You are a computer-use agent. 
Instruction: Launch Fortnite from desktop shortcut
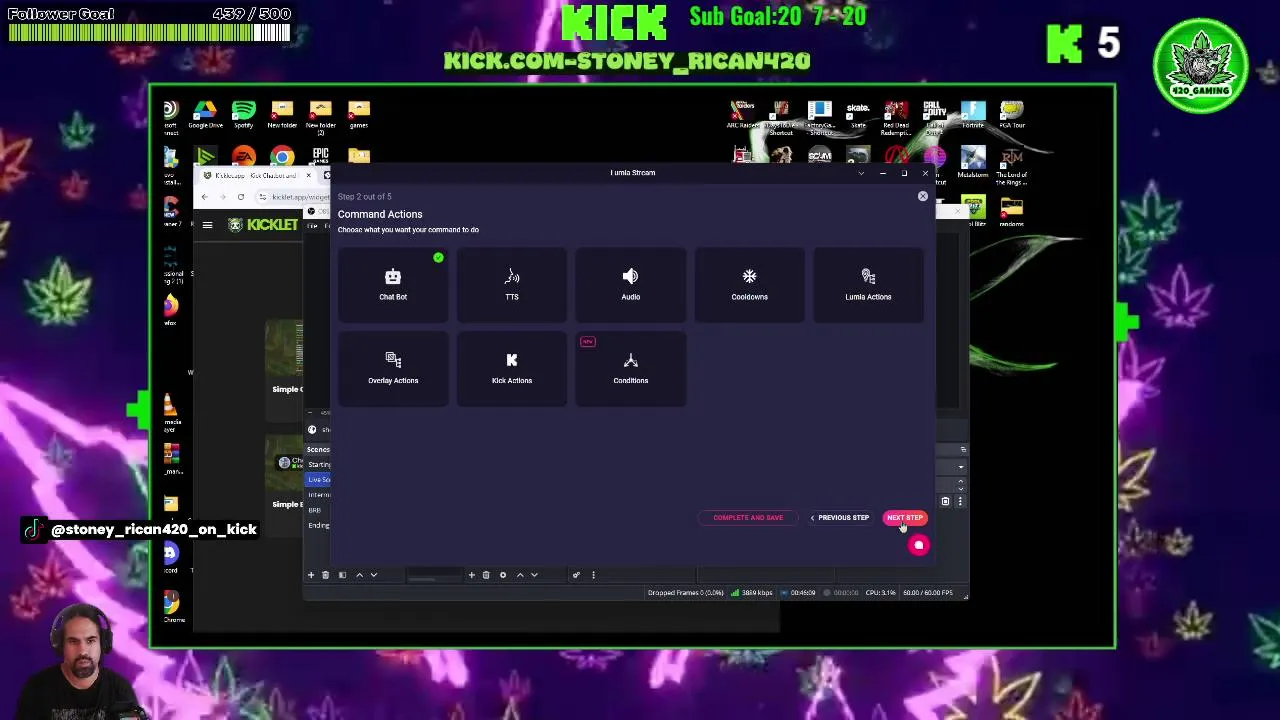tap(973, 114)
